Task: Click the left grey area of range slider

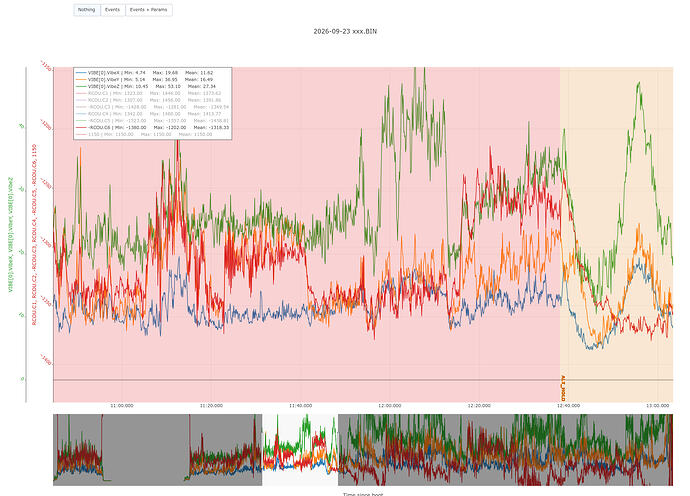Action: [158, 450]
